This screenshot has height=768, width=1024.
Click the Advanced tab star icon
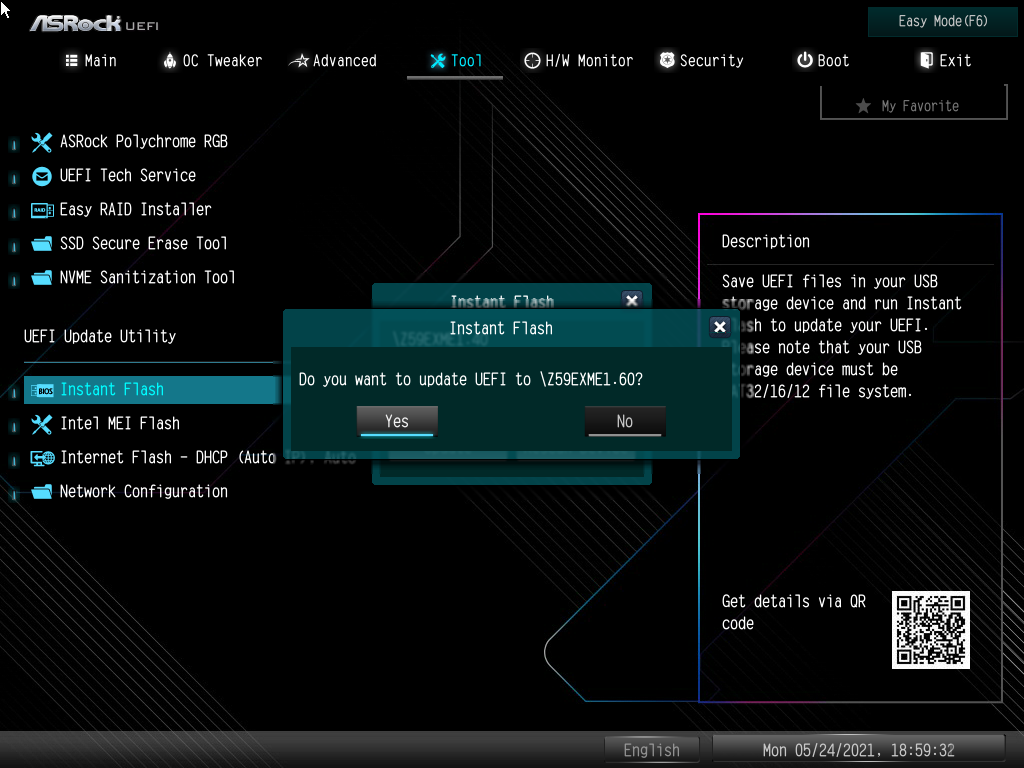(299, 61)
